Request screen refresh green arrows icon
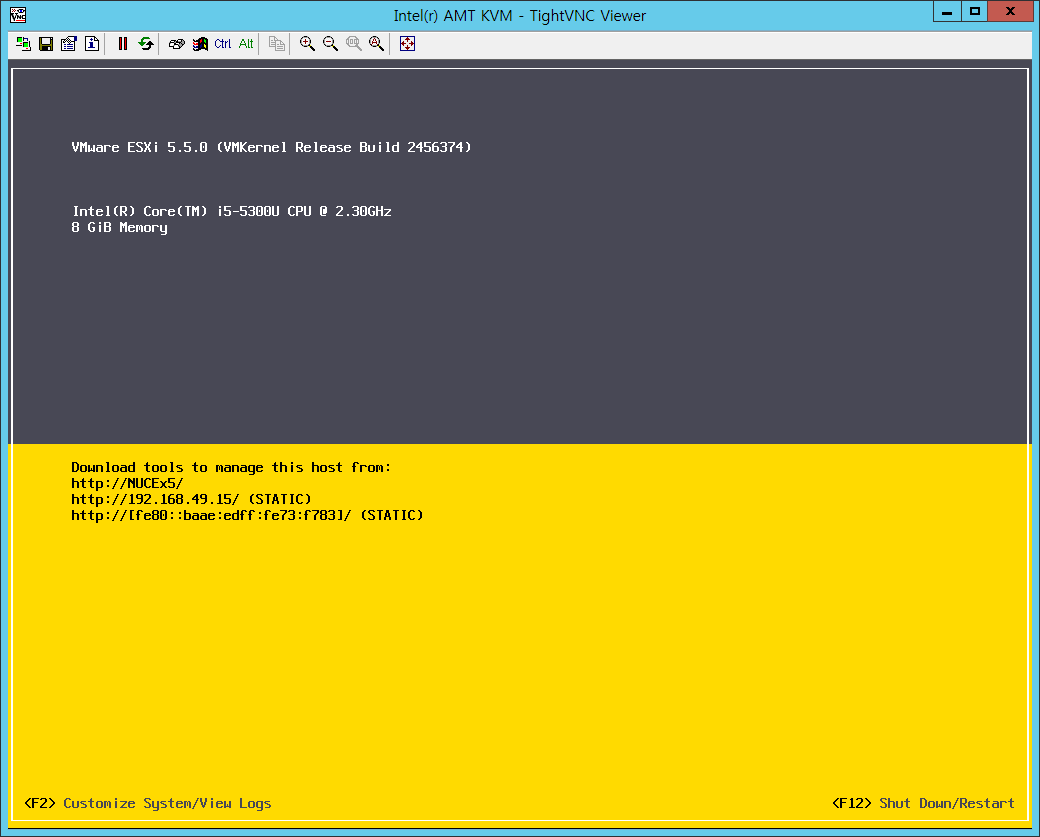The height and width of the screenshot is (837, 1040). (x=146, y=44)
